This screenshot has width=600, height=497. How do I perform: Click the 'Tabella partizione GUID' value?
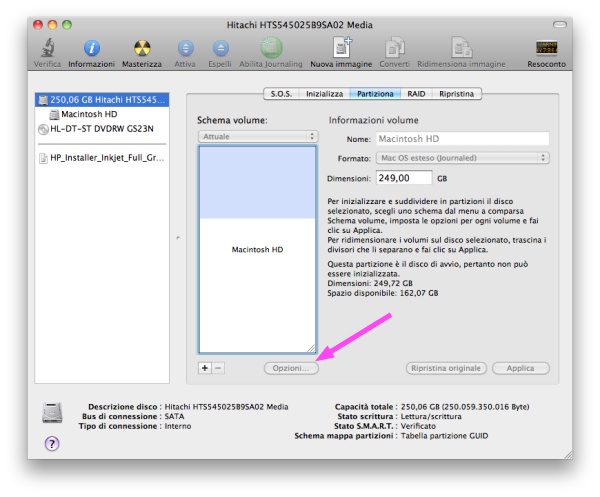click(x=444, y=436)
